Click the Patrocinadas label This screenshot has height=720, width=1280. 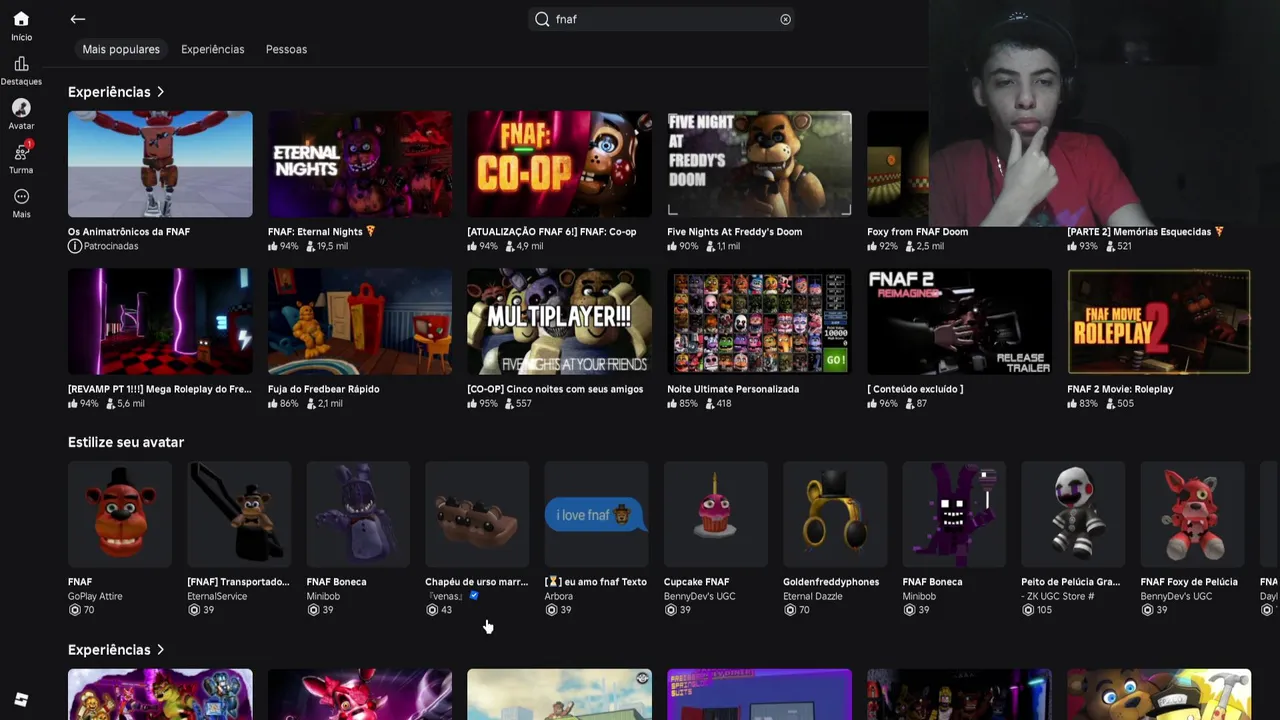111,246
